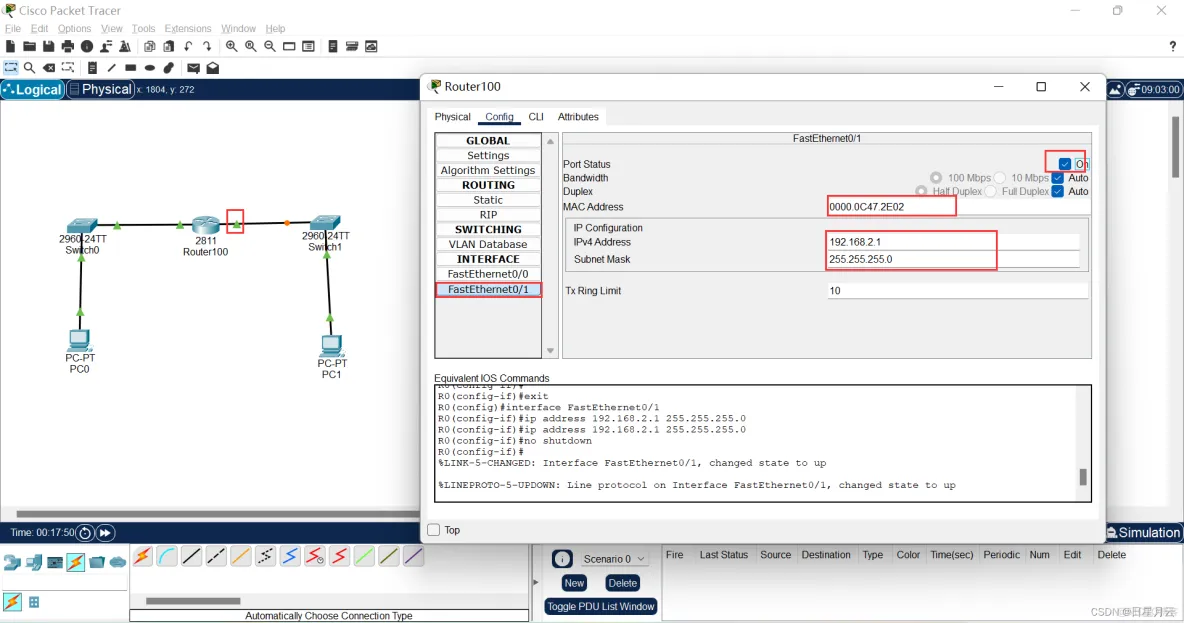The width and height of the screenshot is (1184, 623).
Task: Select Copper Cross-Over dashed cable icon
Action: (x=216, y=557)
